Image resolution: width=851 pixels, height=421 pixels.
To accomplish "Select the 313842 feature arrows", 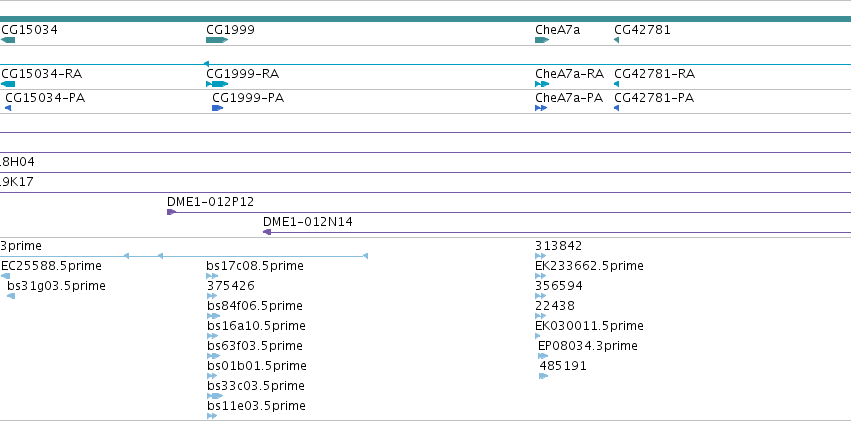I will point(541,256).
